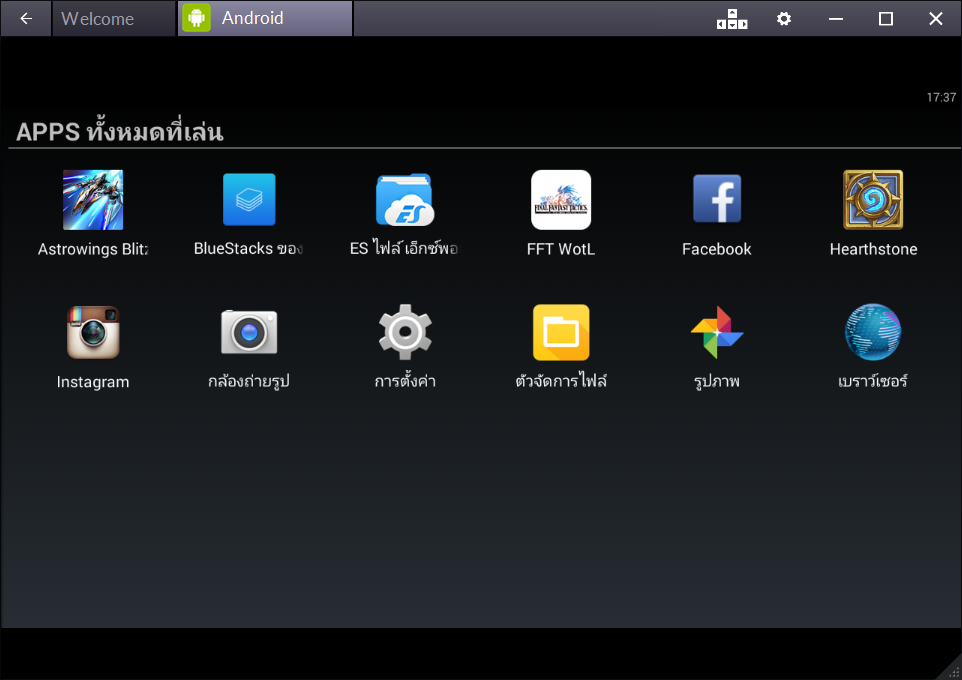Maximize the BlueStacks window
Viewport: 962px width, 680px height.
point(885,19)
